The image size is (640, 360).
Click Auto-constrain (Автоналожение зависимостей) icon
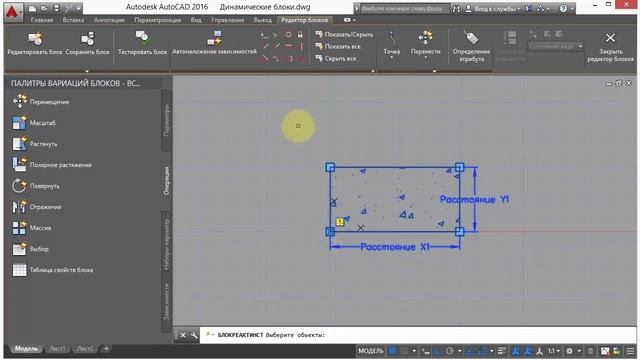click(214, 38)
